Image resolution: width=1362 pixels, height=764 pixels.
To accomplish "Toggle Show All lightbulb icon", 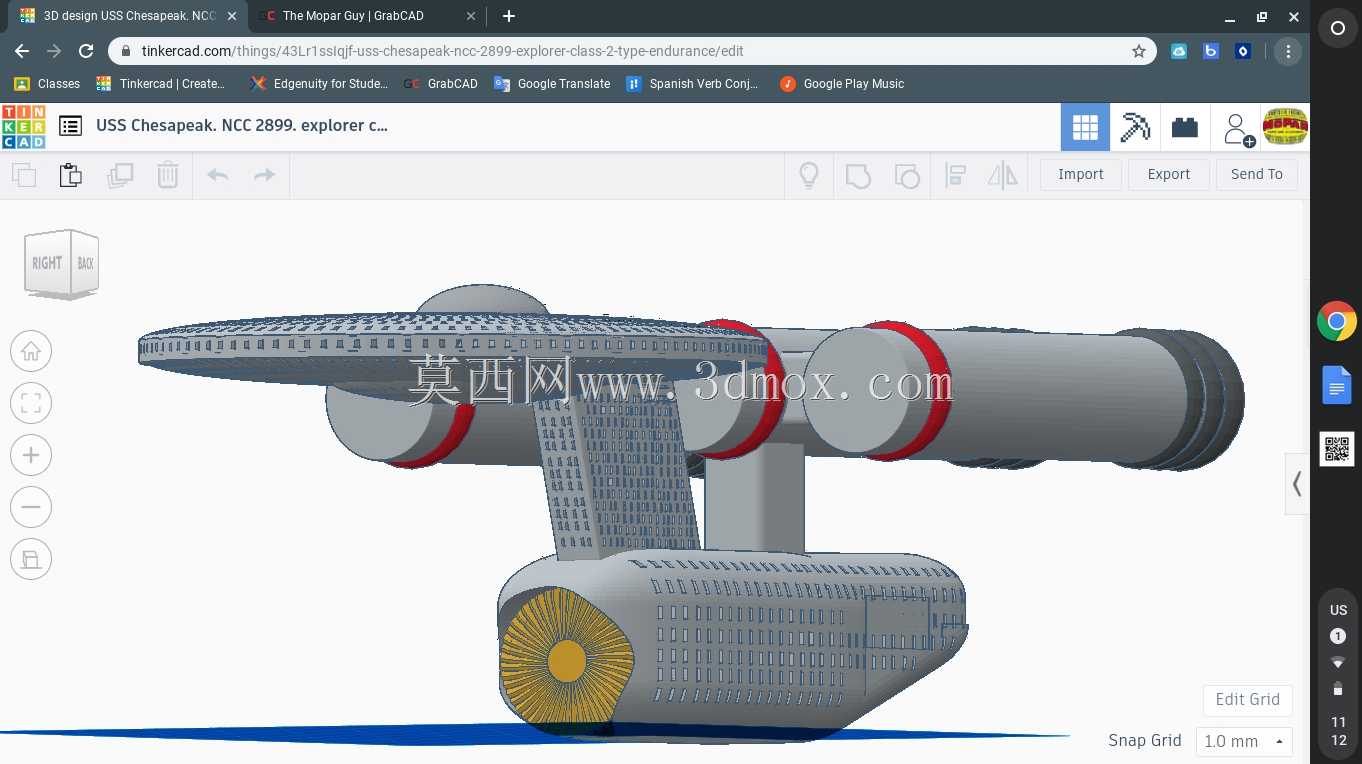I will click(809, 175).
